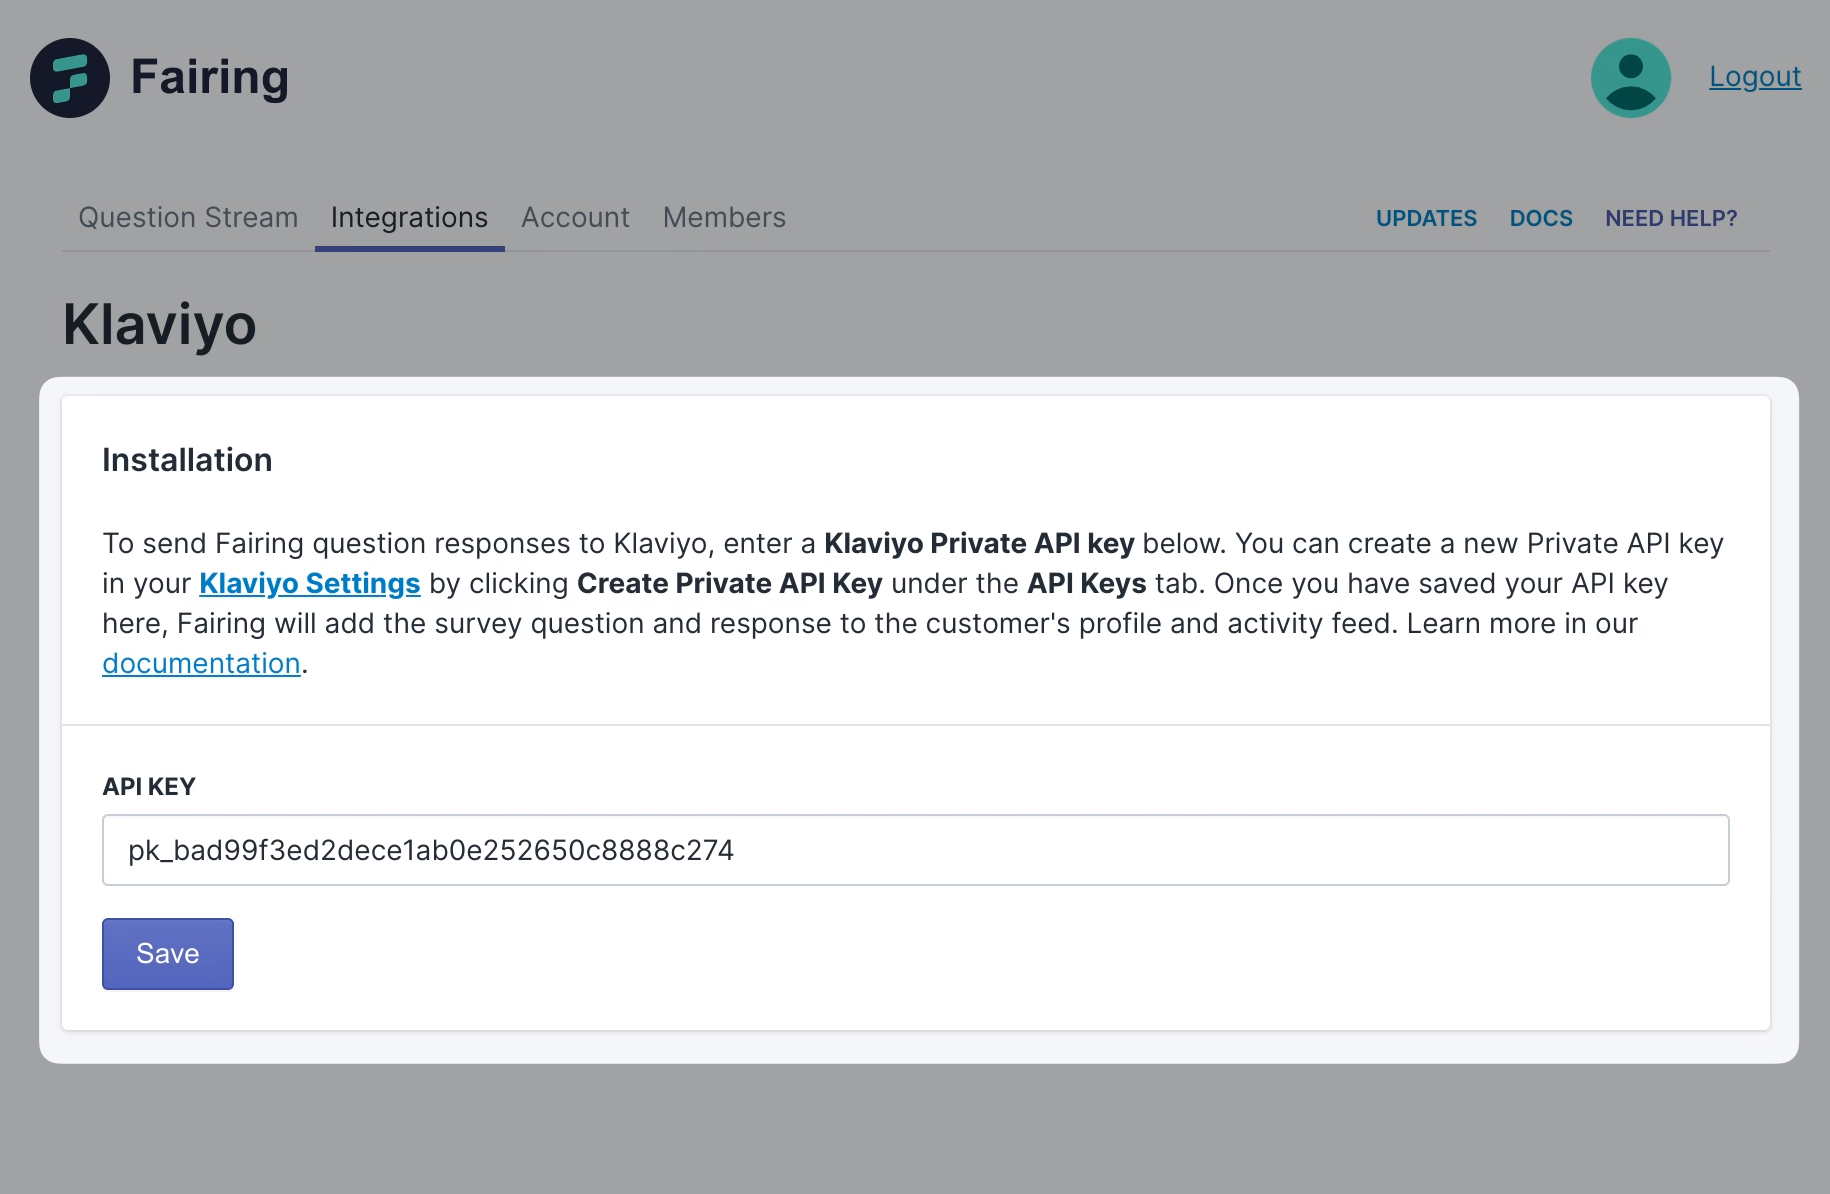Click the Fairing brand name text
Image resolution: width=1830 pixels, height=1194 pixels.
click(x=209, y=78)
